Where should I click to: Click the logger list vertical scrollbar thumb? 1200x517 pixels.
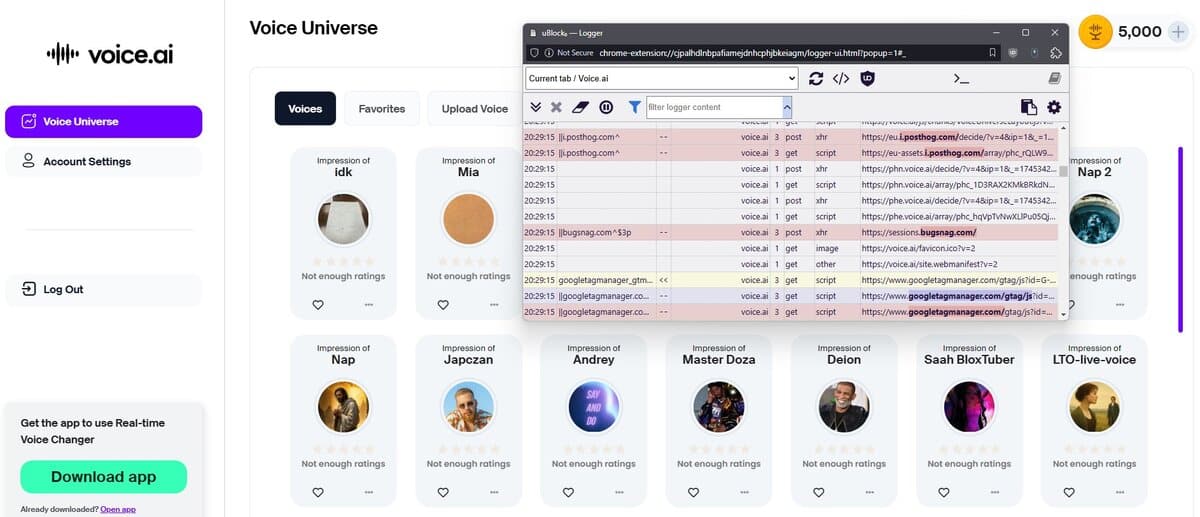[x=1064, y=171]
